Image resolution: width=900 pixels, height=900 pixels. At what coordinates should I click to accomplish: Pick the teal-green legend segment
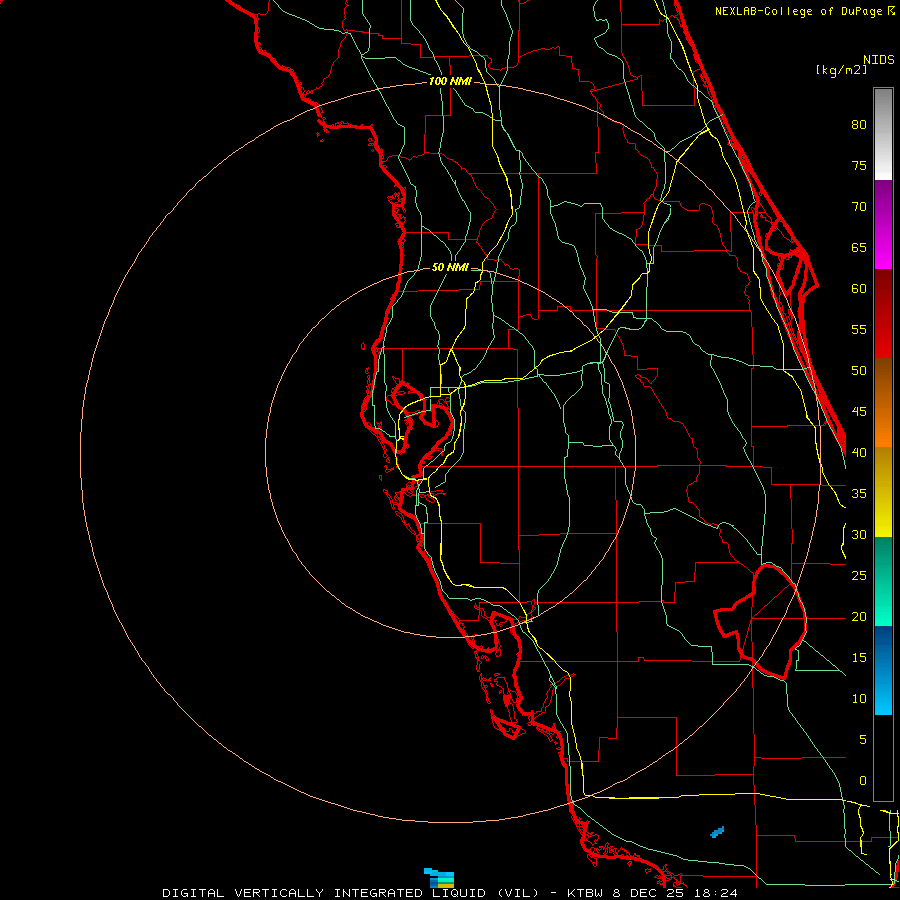[x=883, y=581]
